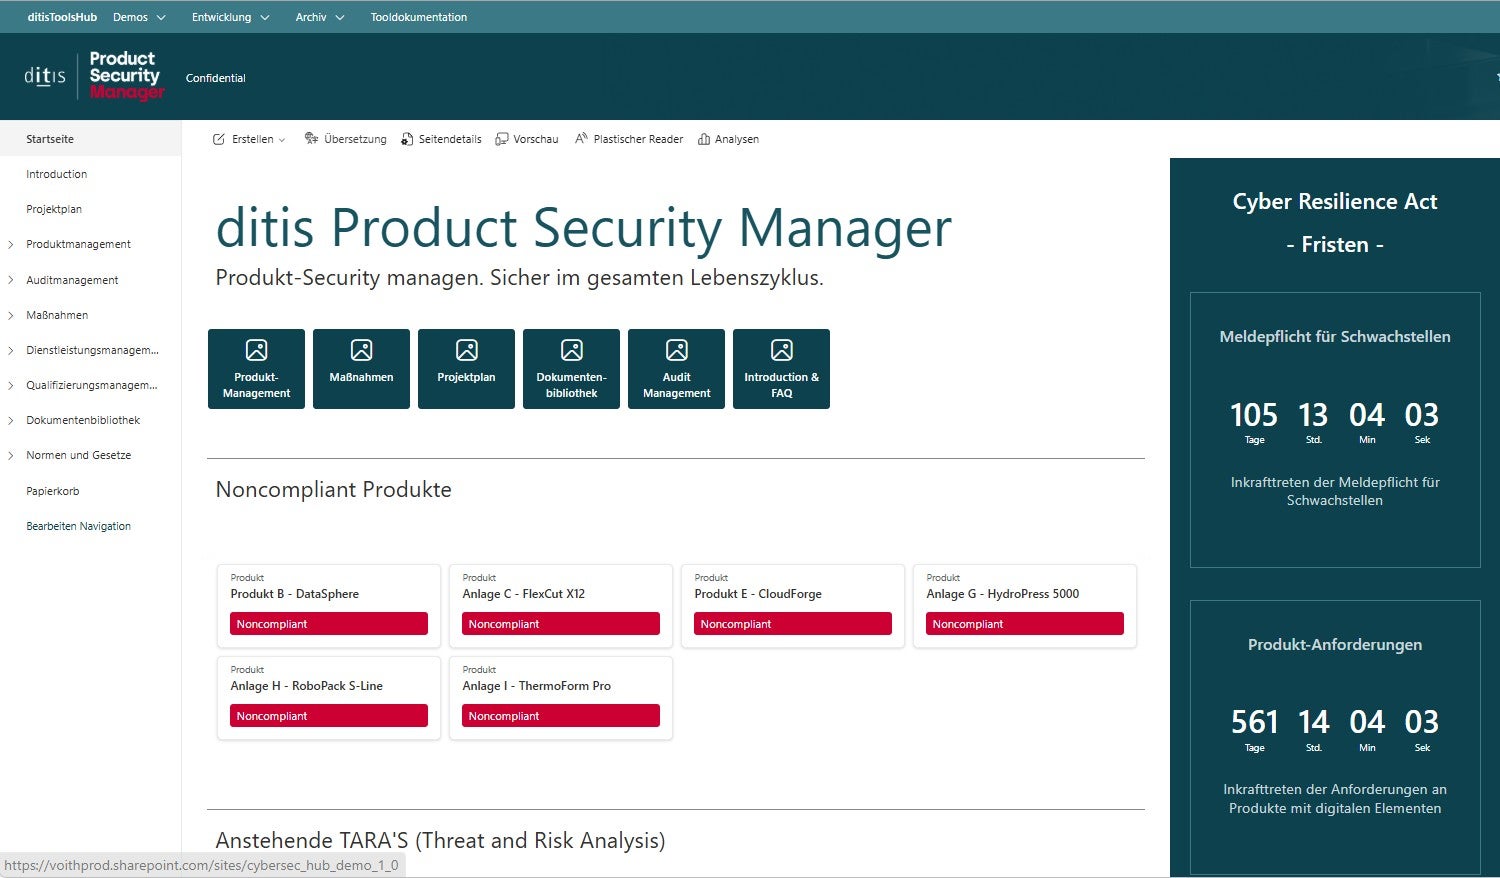Expand Produktmanagement in the sidebar
This screenshot has width=1500, height=878.
pos(10,245)
